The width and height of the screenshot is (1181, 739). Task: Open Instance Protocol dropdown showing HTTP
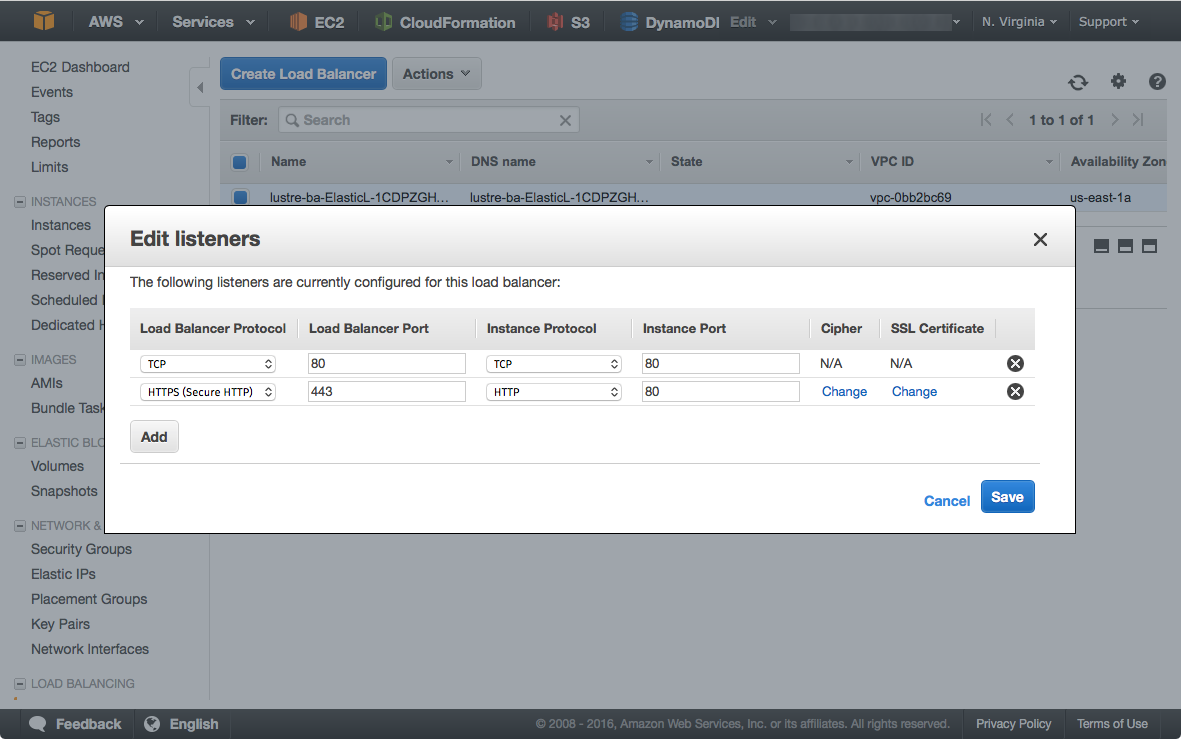pyautogui.click(x=554, y=392)
